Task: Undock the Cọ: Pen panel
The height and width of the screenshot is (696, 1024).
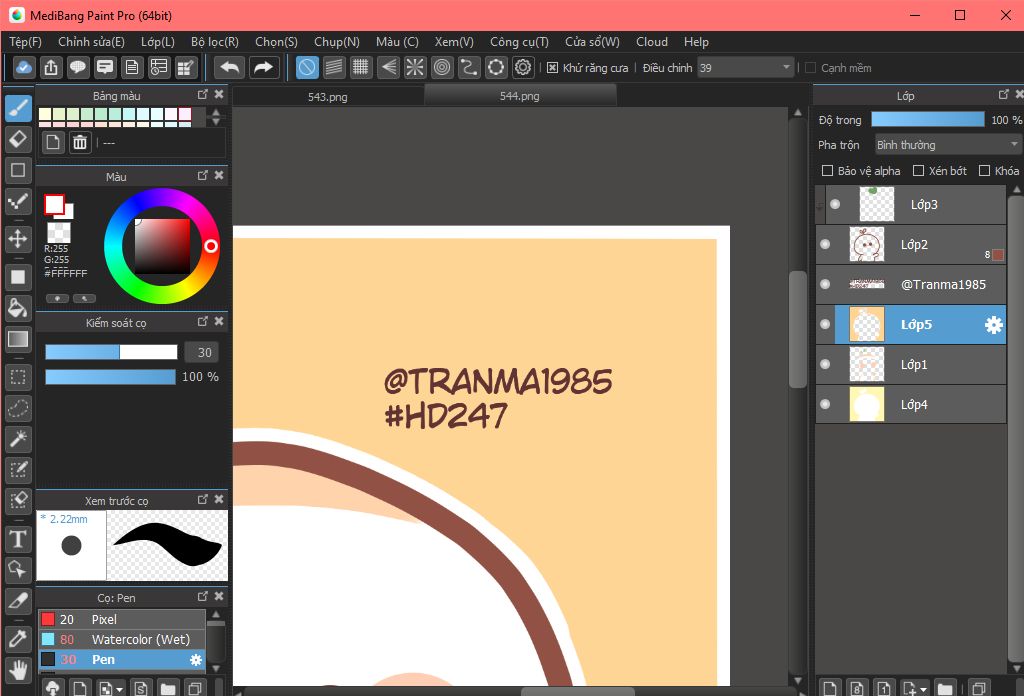Action: click(202, 597)
